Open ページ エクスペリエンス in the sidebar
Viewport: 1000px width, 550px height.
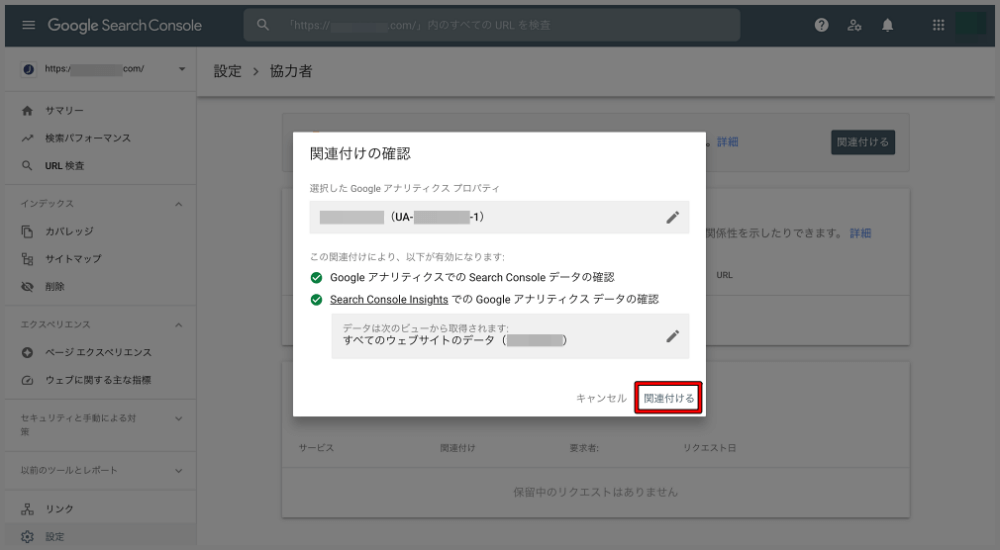(x=98, y=352)
